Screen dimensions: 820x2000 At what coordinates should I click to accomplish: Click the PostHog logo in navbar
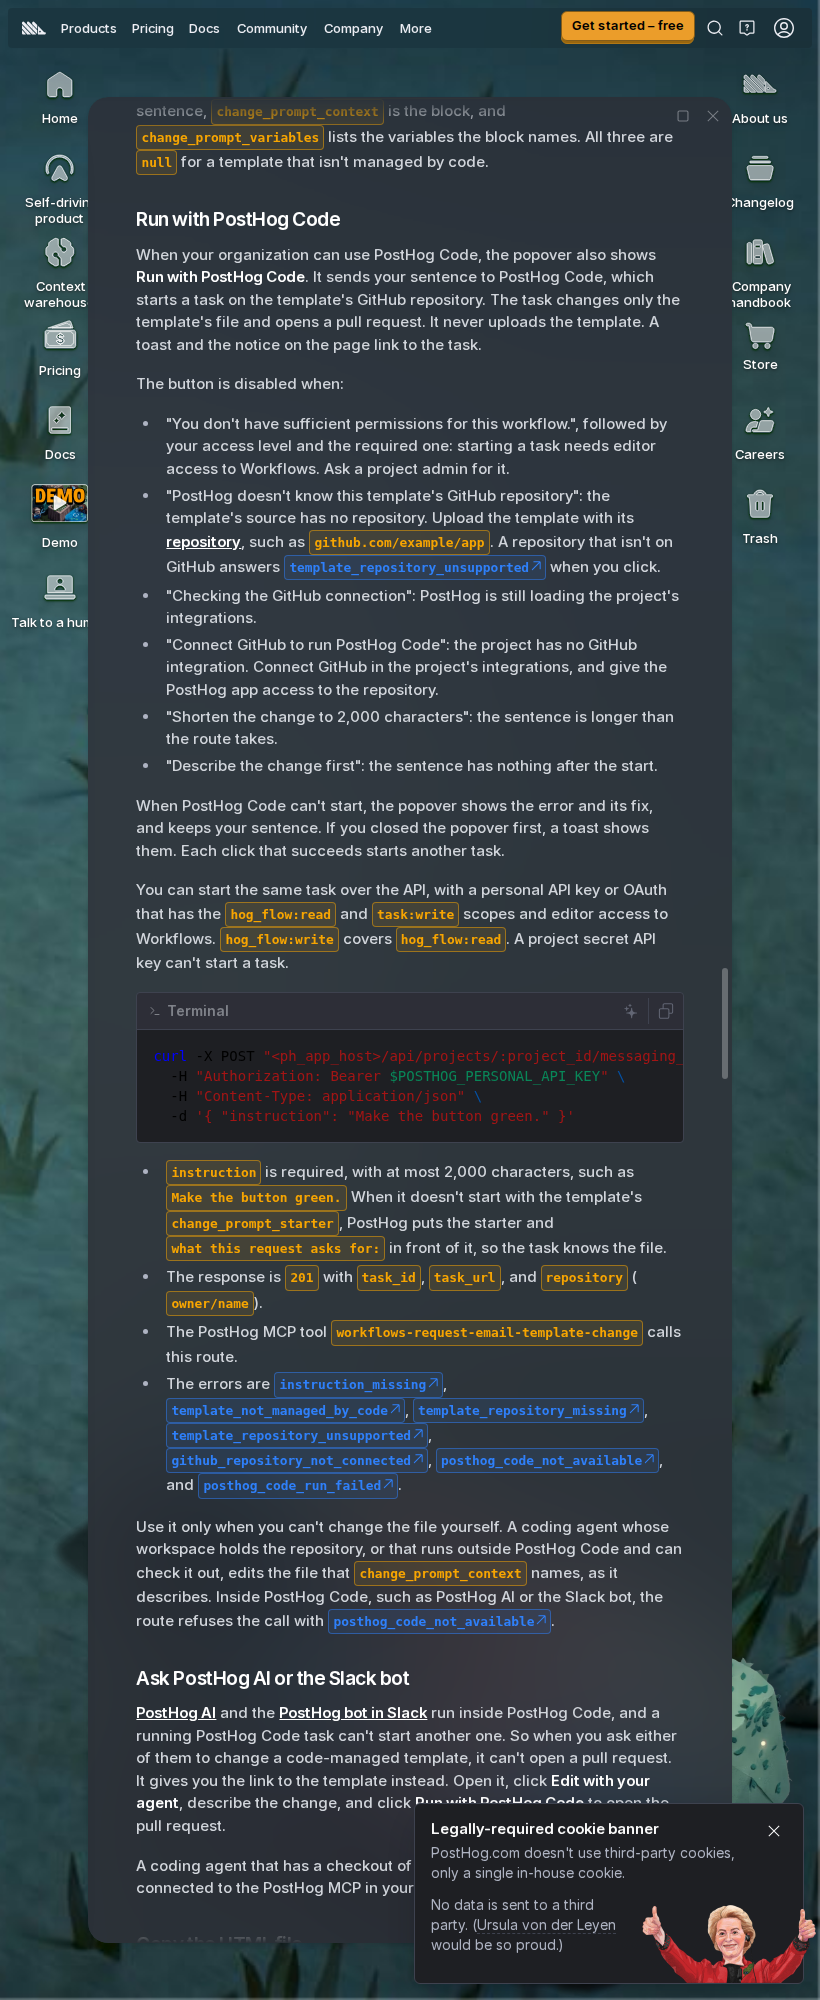tap(34, 28)
